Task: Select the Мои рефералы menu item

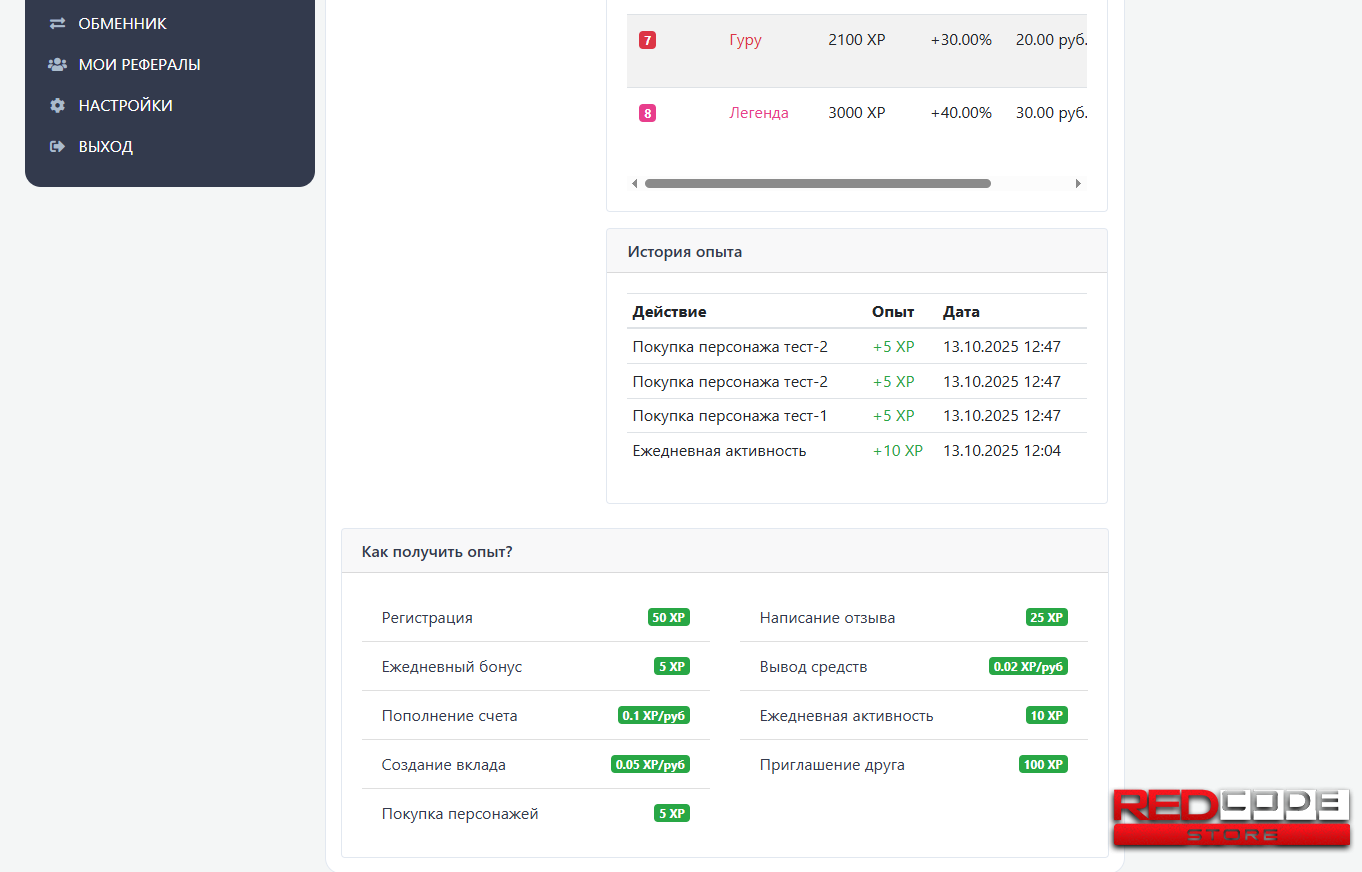Action: (x=138, y=64)
